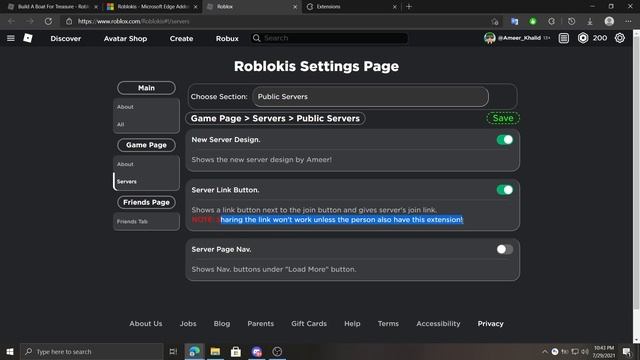
Task: Switch to the Build A Boat For Treasure tab
Action: (x=52, y=7)
